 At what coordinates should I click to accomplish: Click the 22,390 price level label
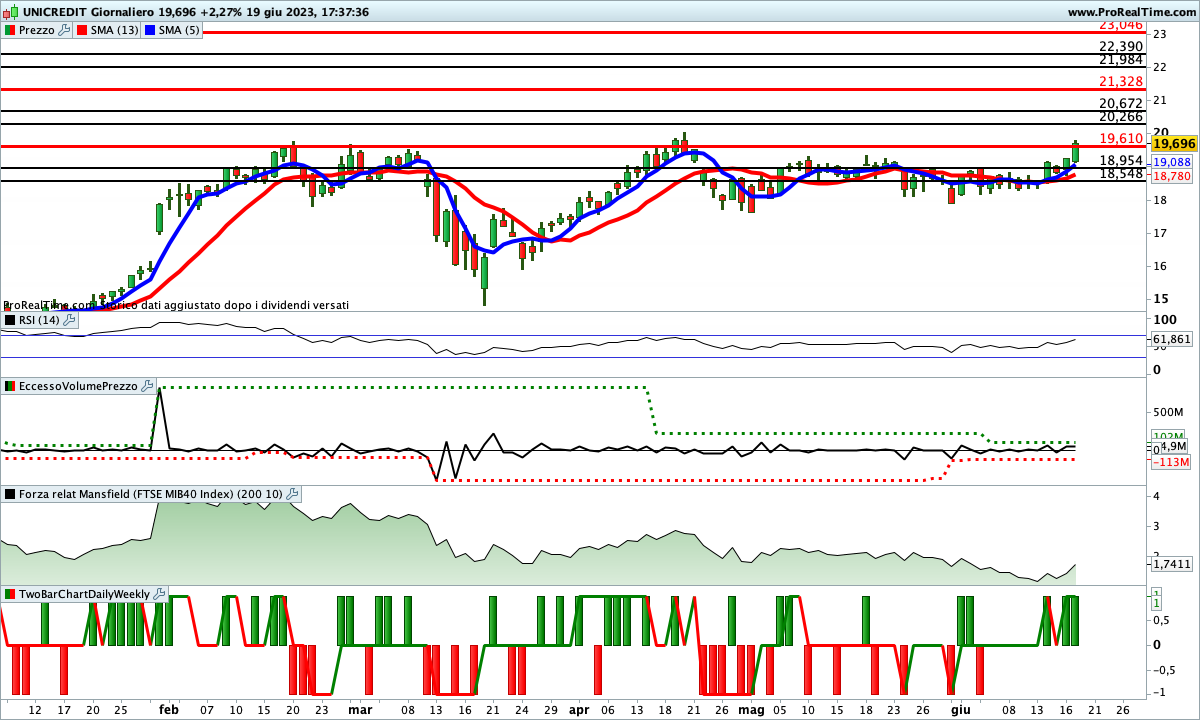click(1120, 46)
